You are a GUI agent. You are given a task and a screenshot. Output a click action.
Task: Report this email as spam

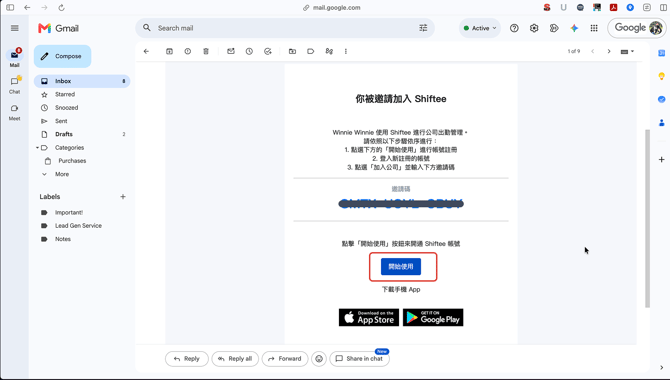point(188,51)
